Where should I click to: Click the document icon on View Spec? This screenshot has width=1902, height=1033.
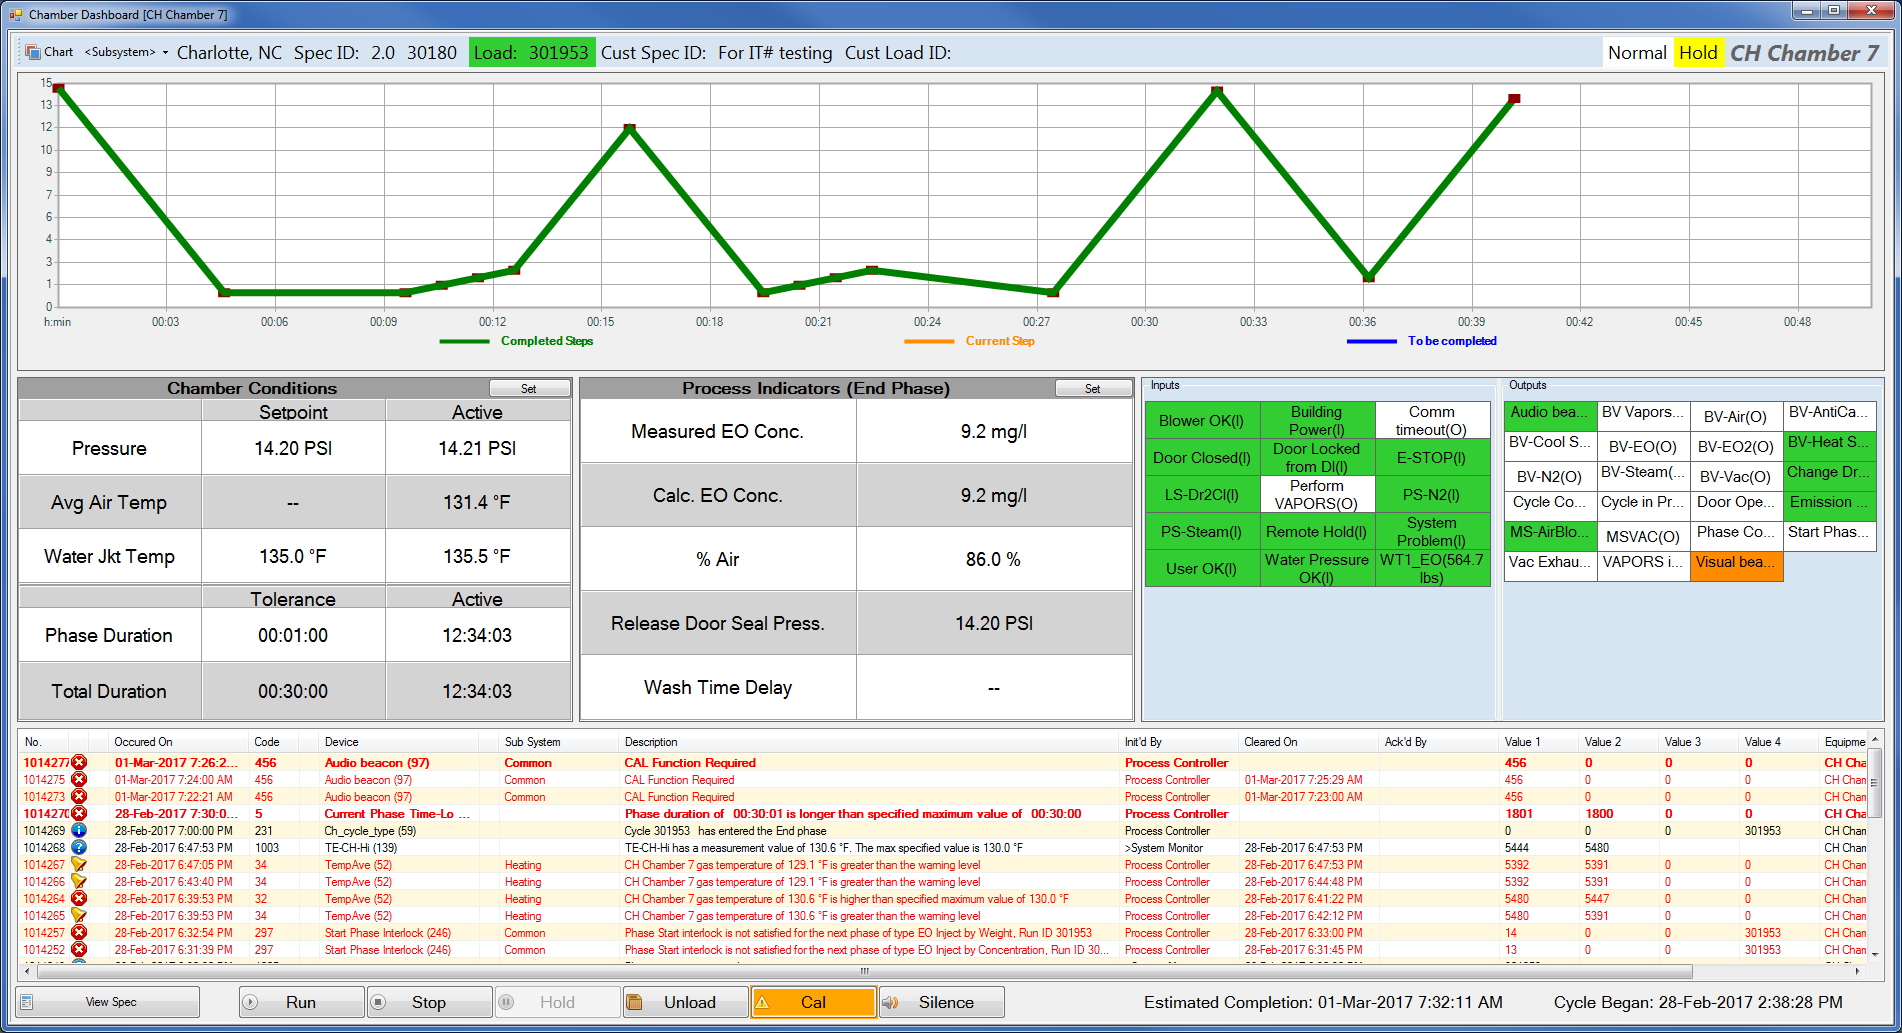pyautogui.click(x=27, y=1002)
